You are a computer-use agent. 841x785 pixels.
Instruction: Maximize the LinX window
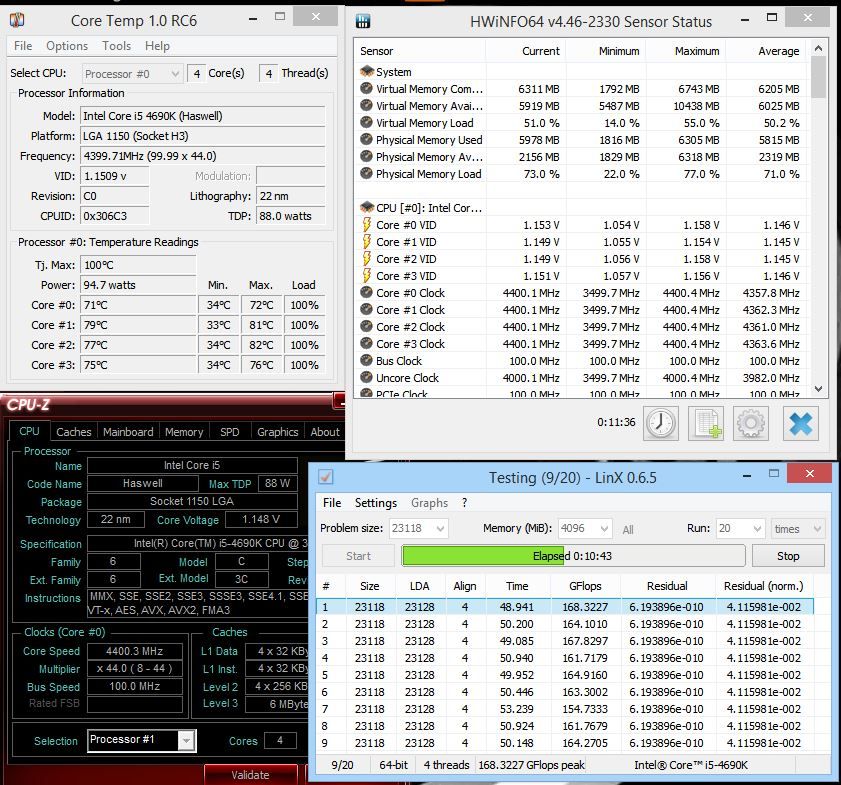pyautogui.click(x=774, y=473)
